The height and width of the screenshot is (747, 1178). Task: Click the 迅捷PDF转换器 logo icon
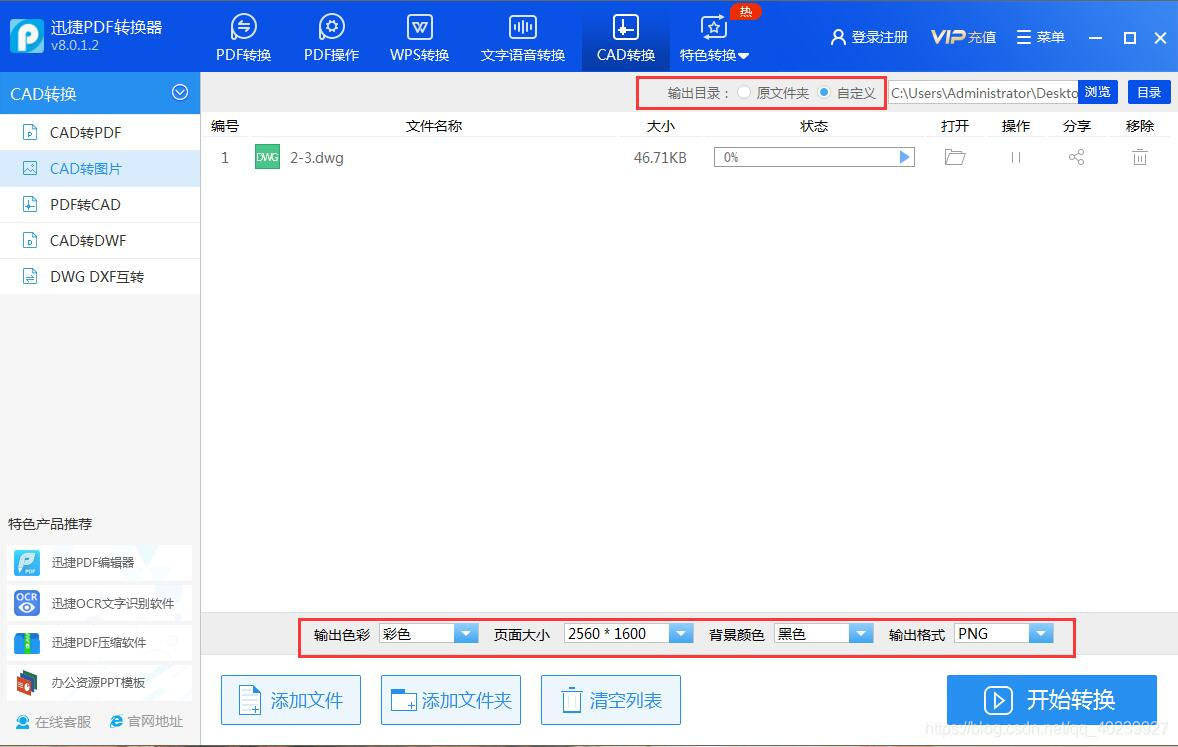coord(26,35)
